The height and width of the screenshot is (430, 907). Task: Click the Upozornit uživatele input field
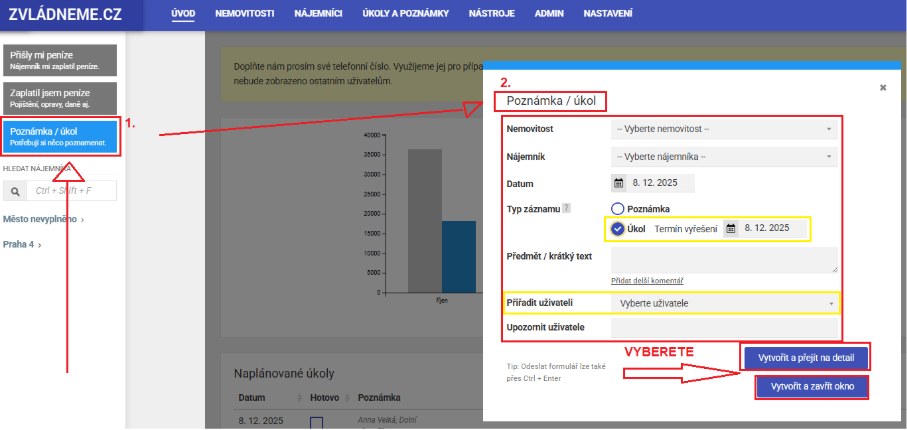tap(724, 328)
